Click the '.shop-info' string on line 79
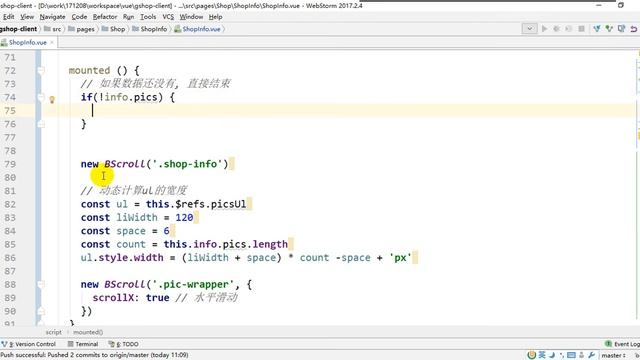The width and height of the screenshot is (640, 360). [x=190, y=164]
